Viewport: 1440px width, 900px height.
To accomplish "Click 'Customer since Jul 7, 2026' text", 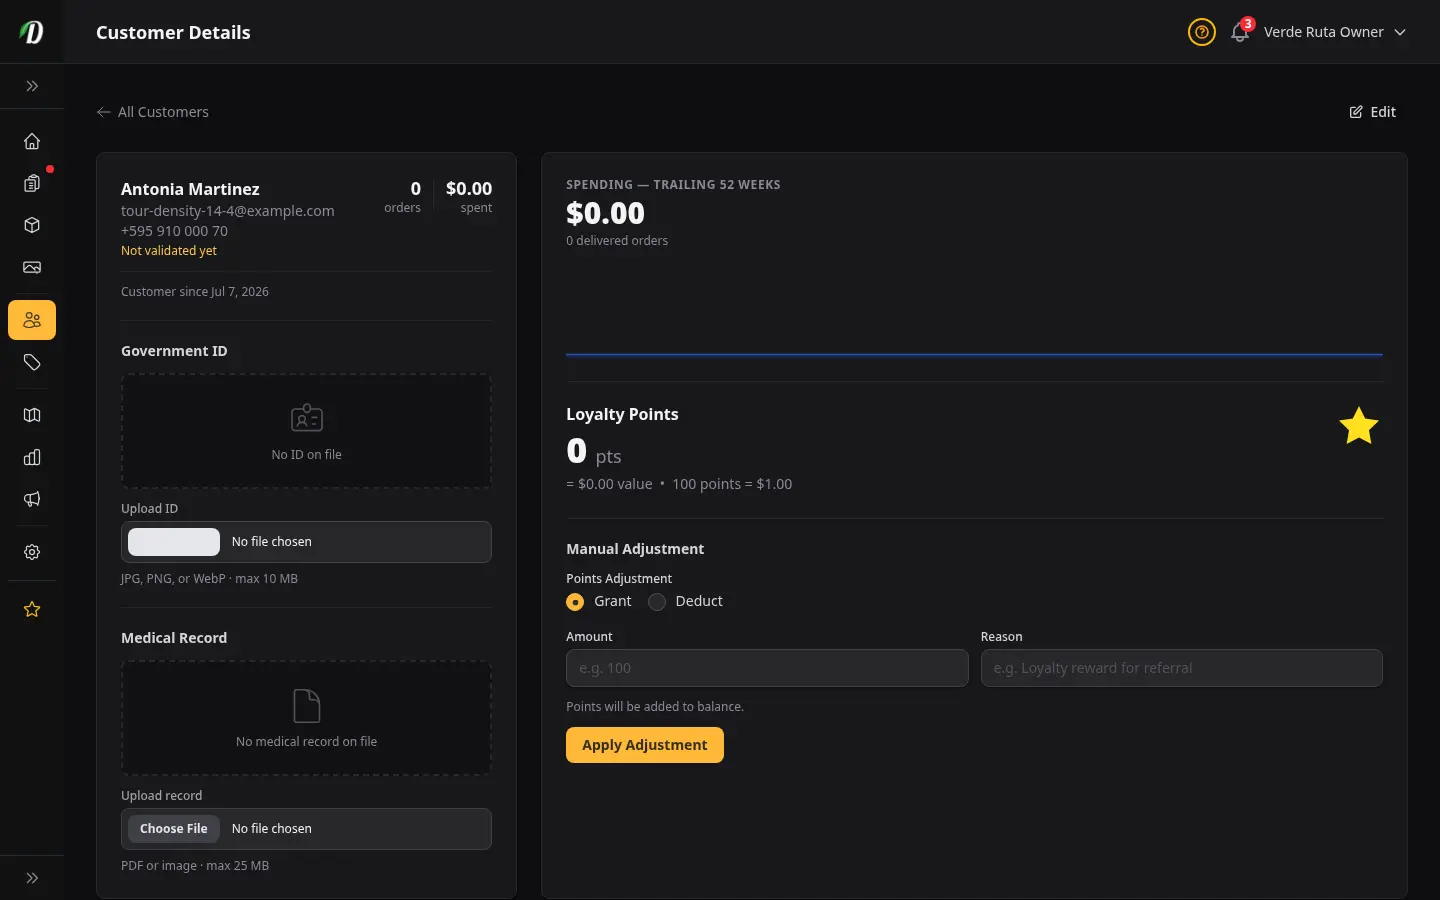I will [x=195, y=292].
